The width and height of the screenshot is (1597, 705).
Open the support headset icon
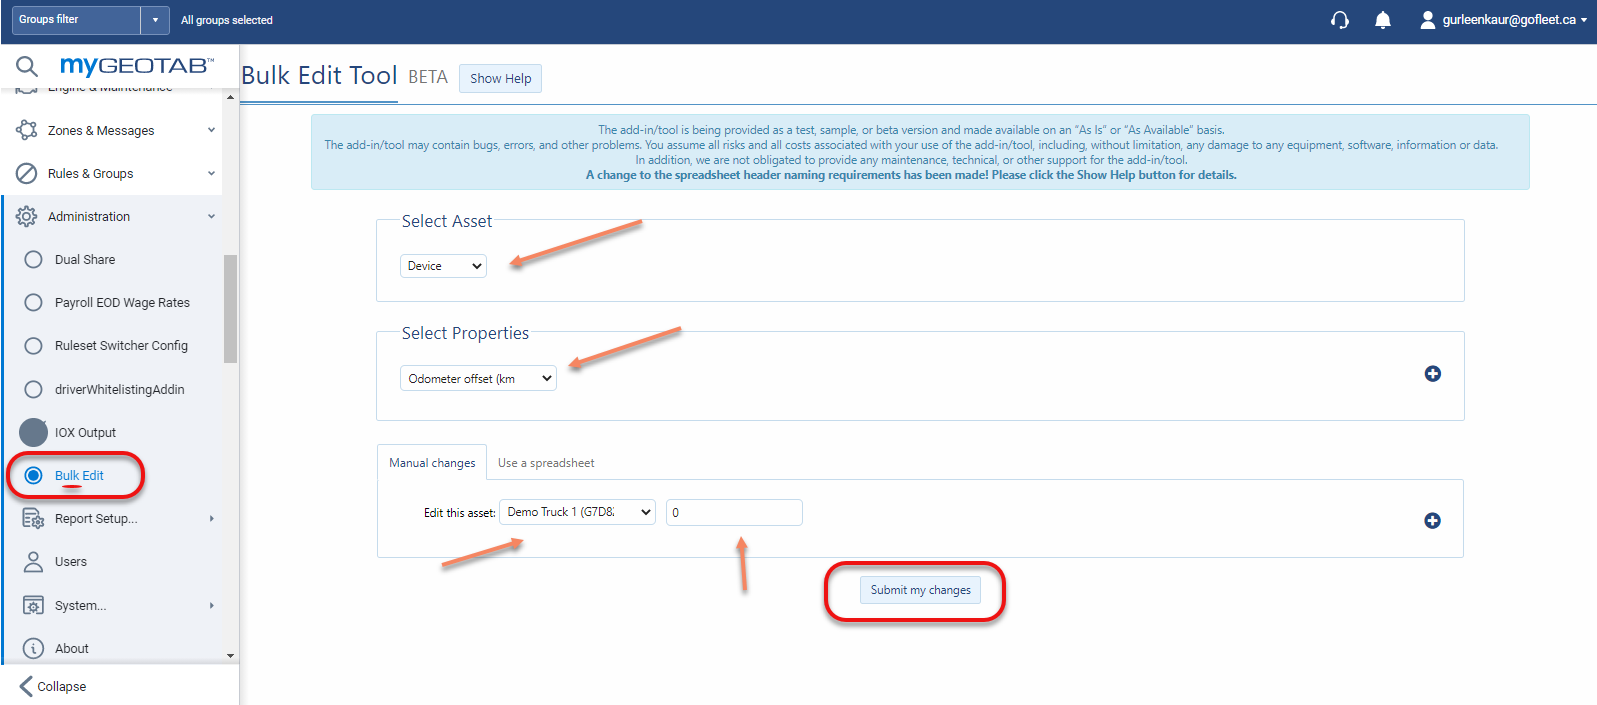click(x=1340, y=20)
